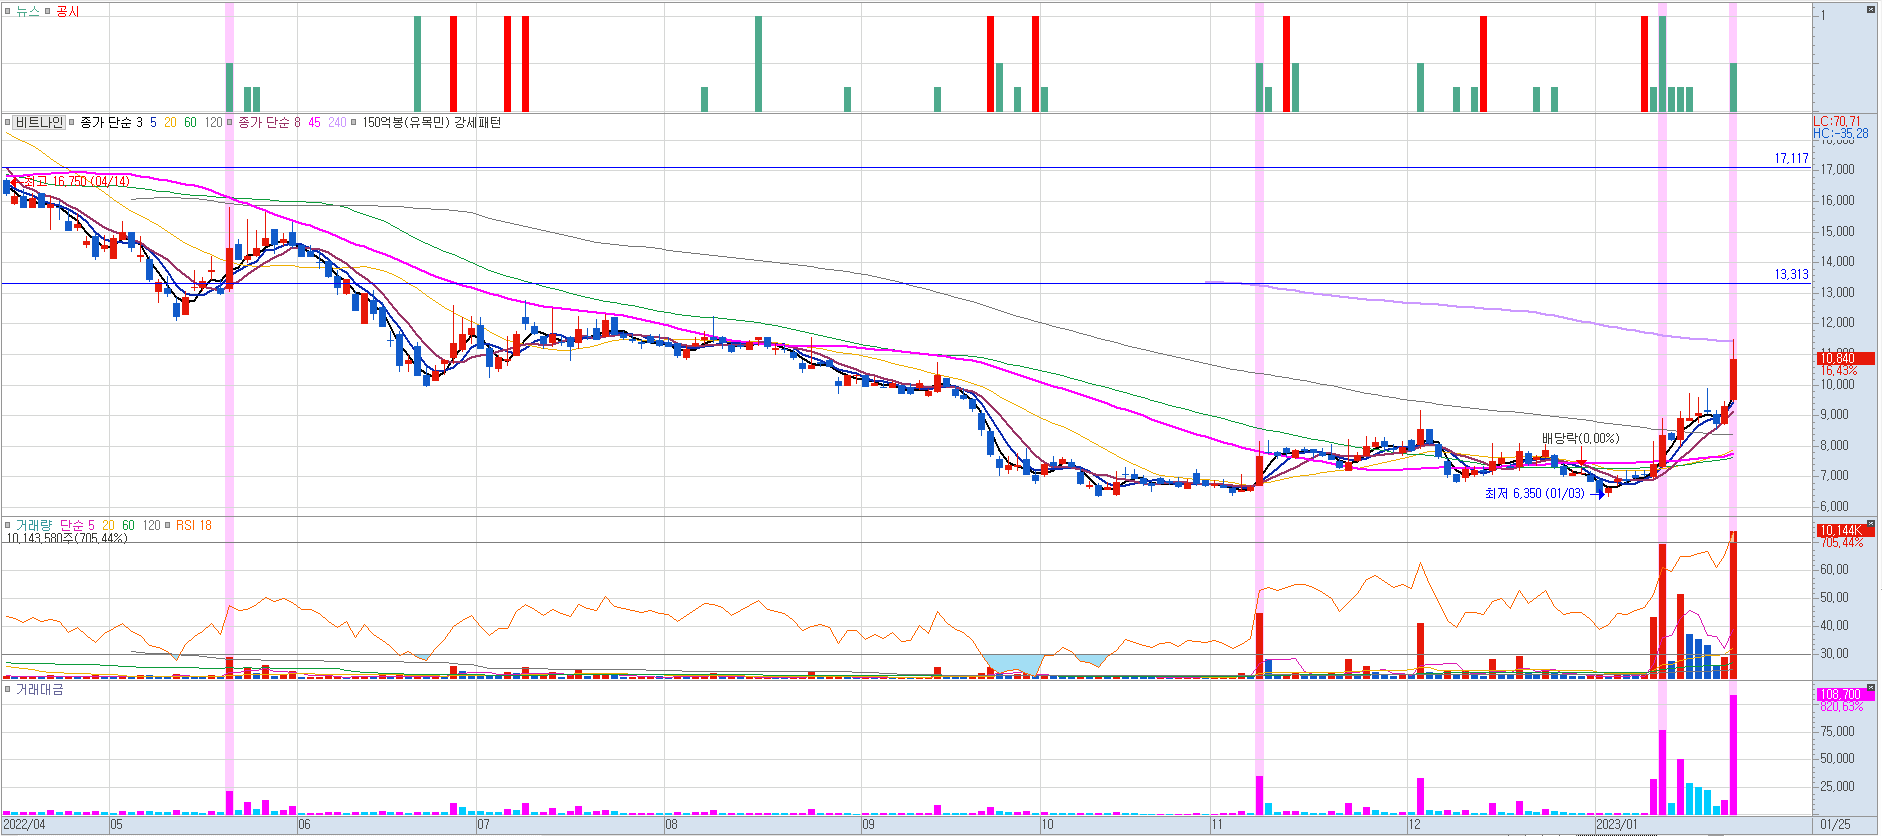Toggle the square marker before 뉴스
This screenshot has width=1882, height=836.
tap(8, 11)
